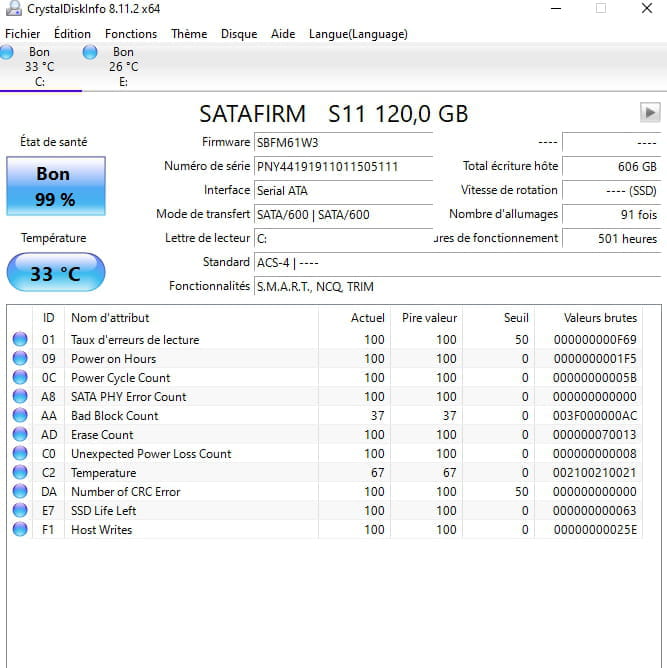Click the Interface field Serial ATA

[343, 190]
